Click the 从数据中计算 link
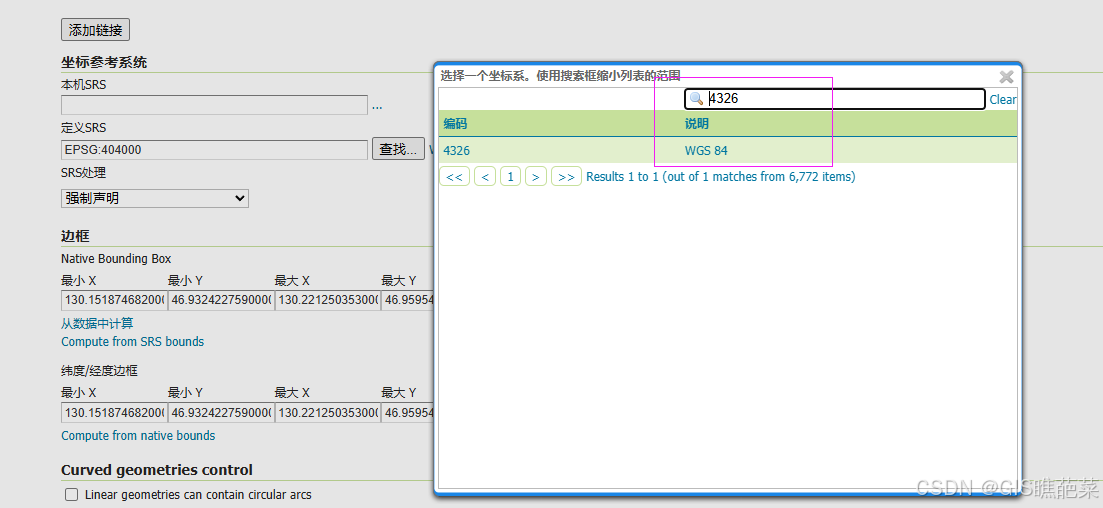 tap(97, 324)
